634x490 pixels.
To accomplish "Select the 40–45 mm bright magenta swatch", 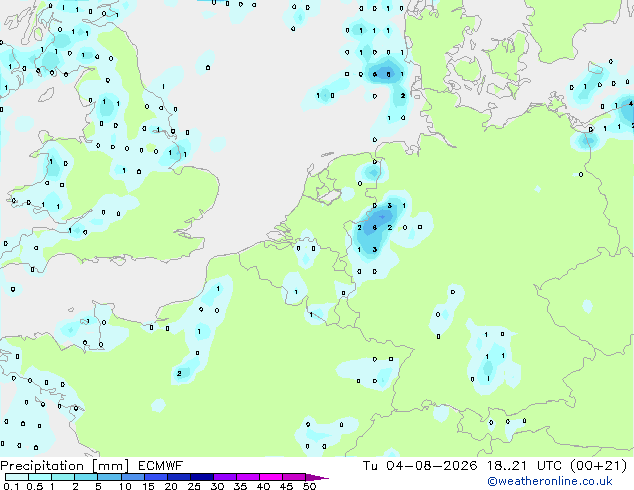I will click(x=271, y=477).
